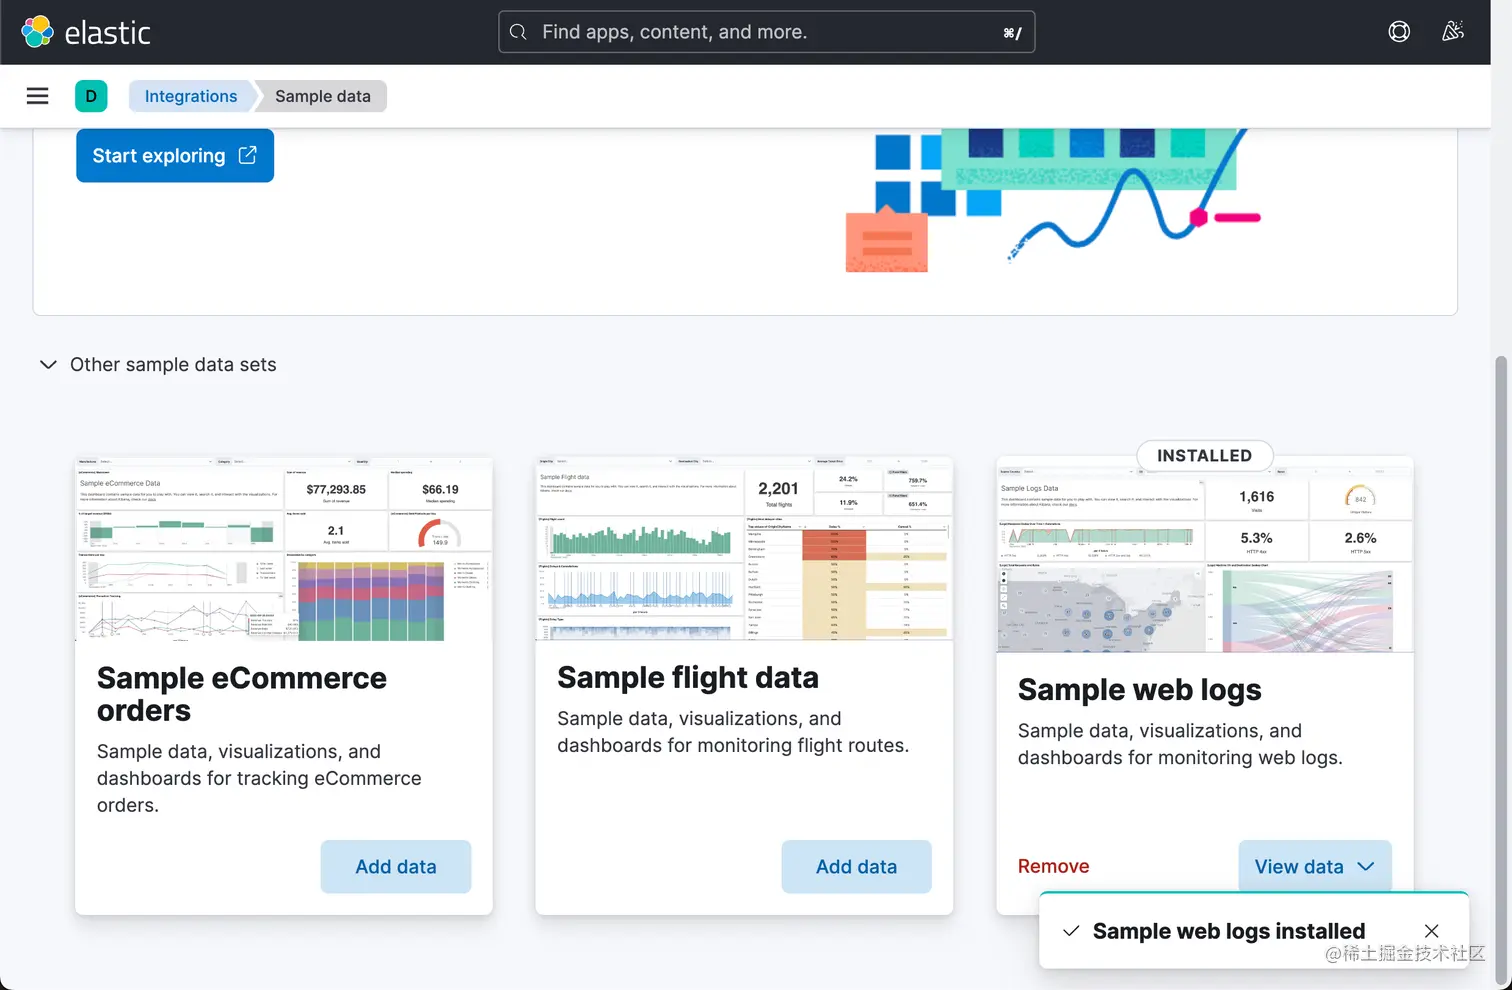Click the INSTALLED badge
Screen dimensions: 1512x990
[x=1204, y=456]
